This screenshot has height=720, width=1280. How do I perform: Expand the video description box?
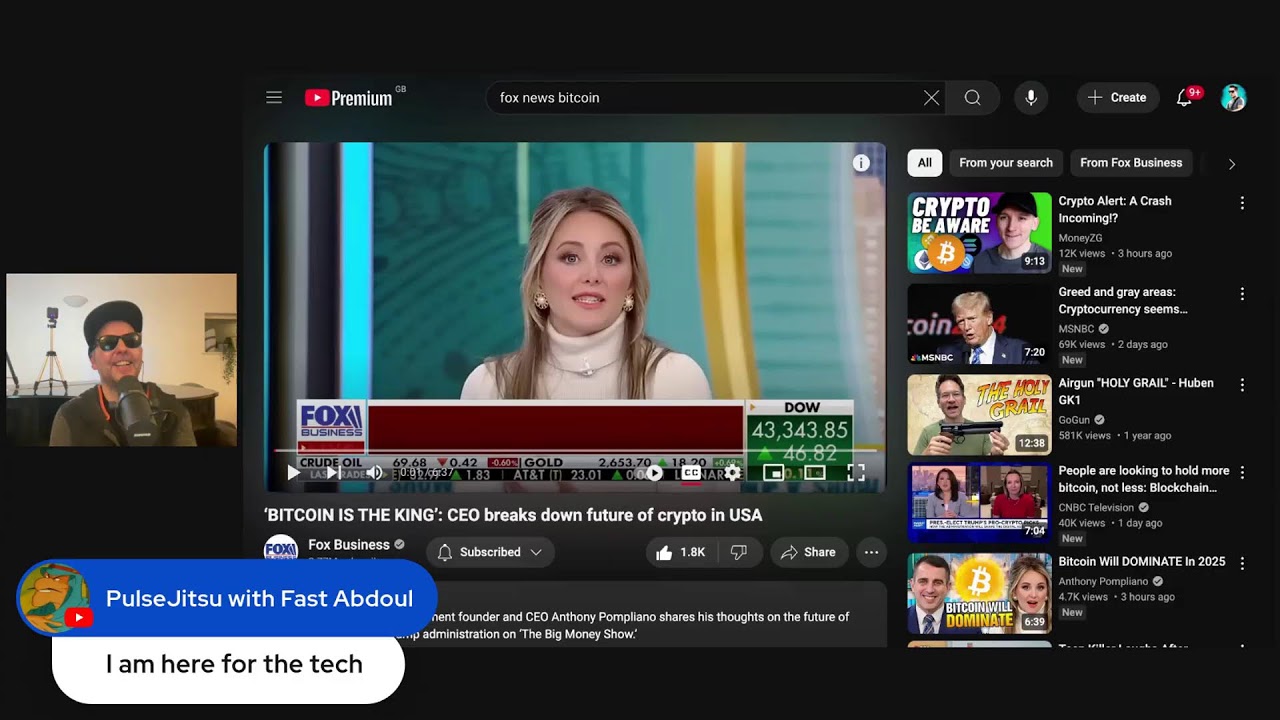click(575, 614)
